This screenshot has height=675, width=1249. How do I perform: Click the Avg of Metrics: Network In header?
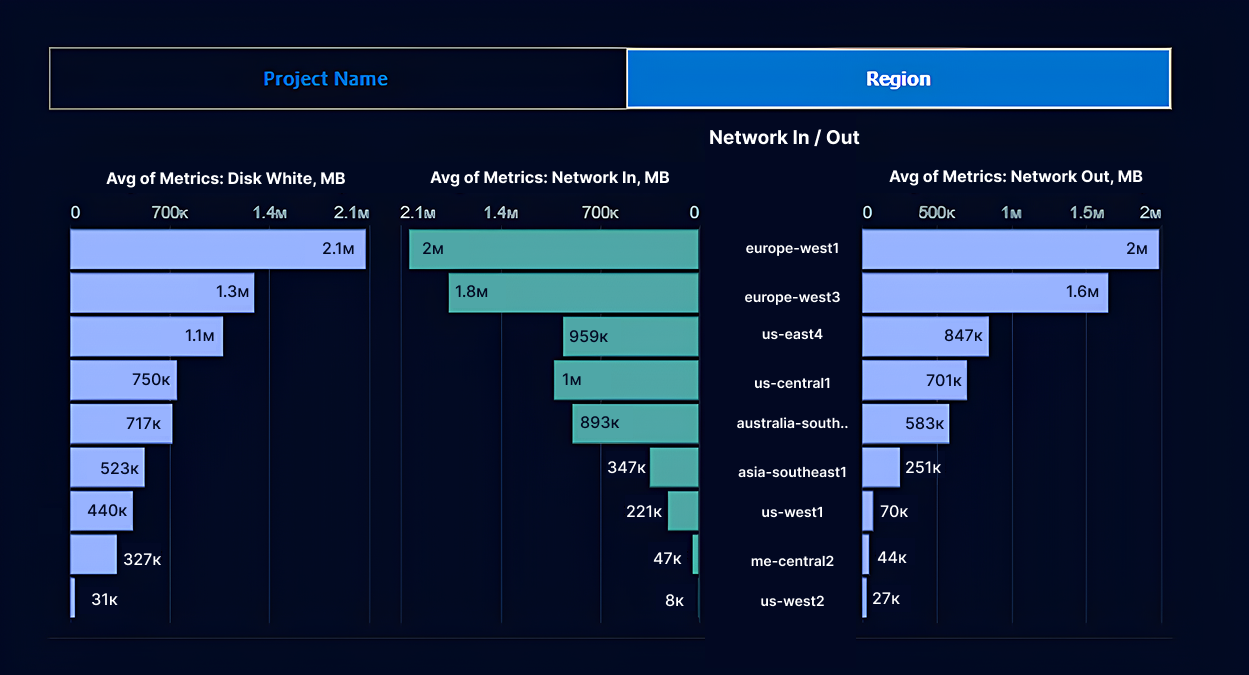coord(548,177)
